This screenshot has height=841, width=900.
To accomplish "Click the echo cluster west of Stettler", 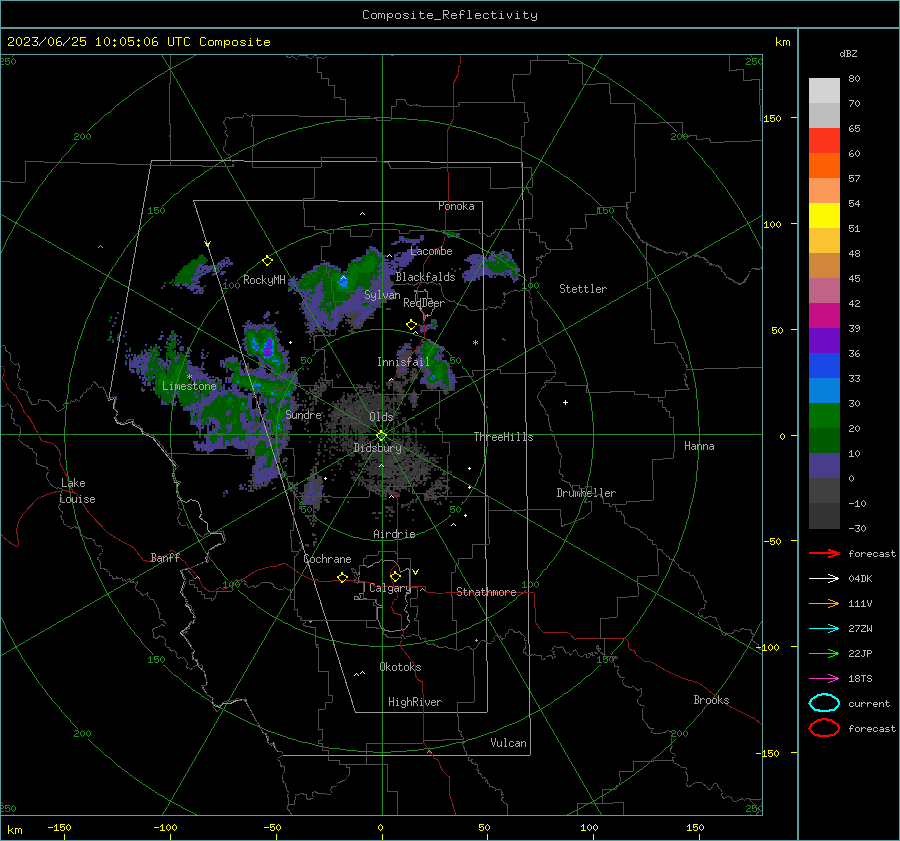I will coord(492,266).
